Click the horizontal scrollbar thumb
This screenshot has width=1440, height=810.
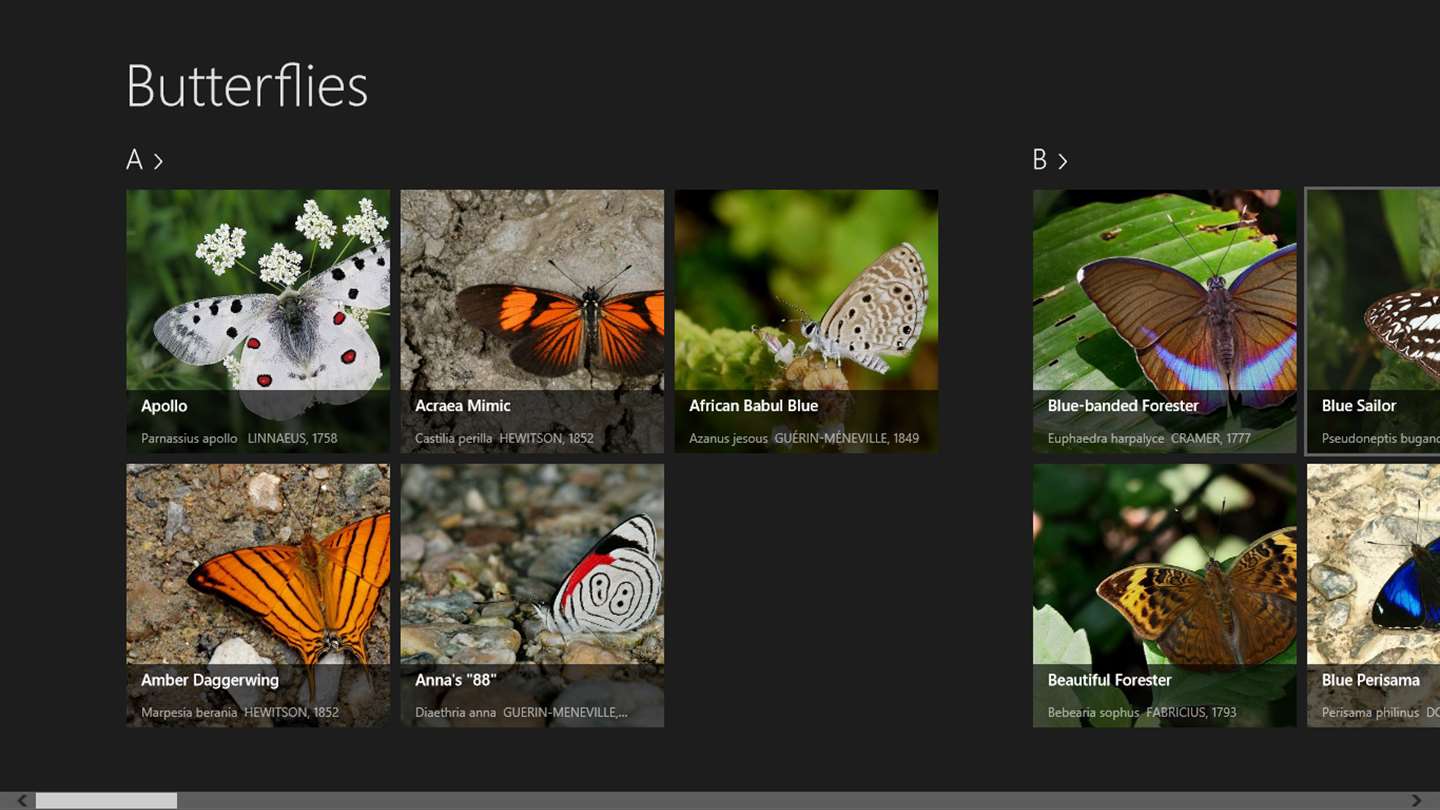pyautogui.click(x=106, y=801)
